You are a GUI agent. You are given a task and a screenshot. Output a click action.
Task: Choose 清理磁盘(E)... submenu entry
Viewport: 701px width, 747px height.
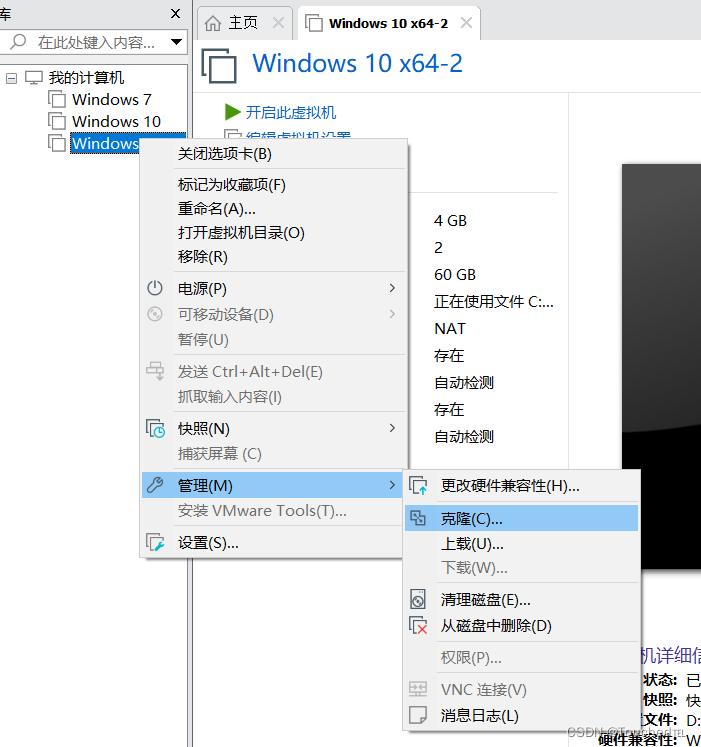point(521,599)
